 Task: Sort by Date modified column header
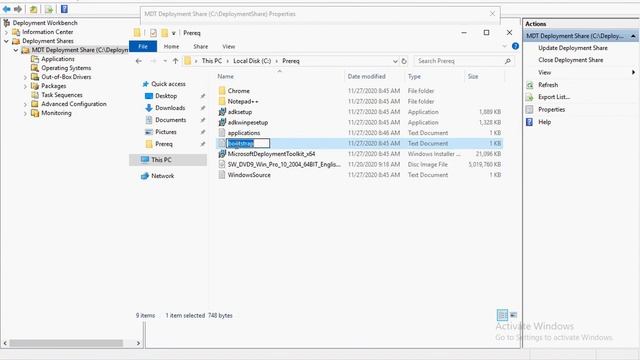coord(366,76)
